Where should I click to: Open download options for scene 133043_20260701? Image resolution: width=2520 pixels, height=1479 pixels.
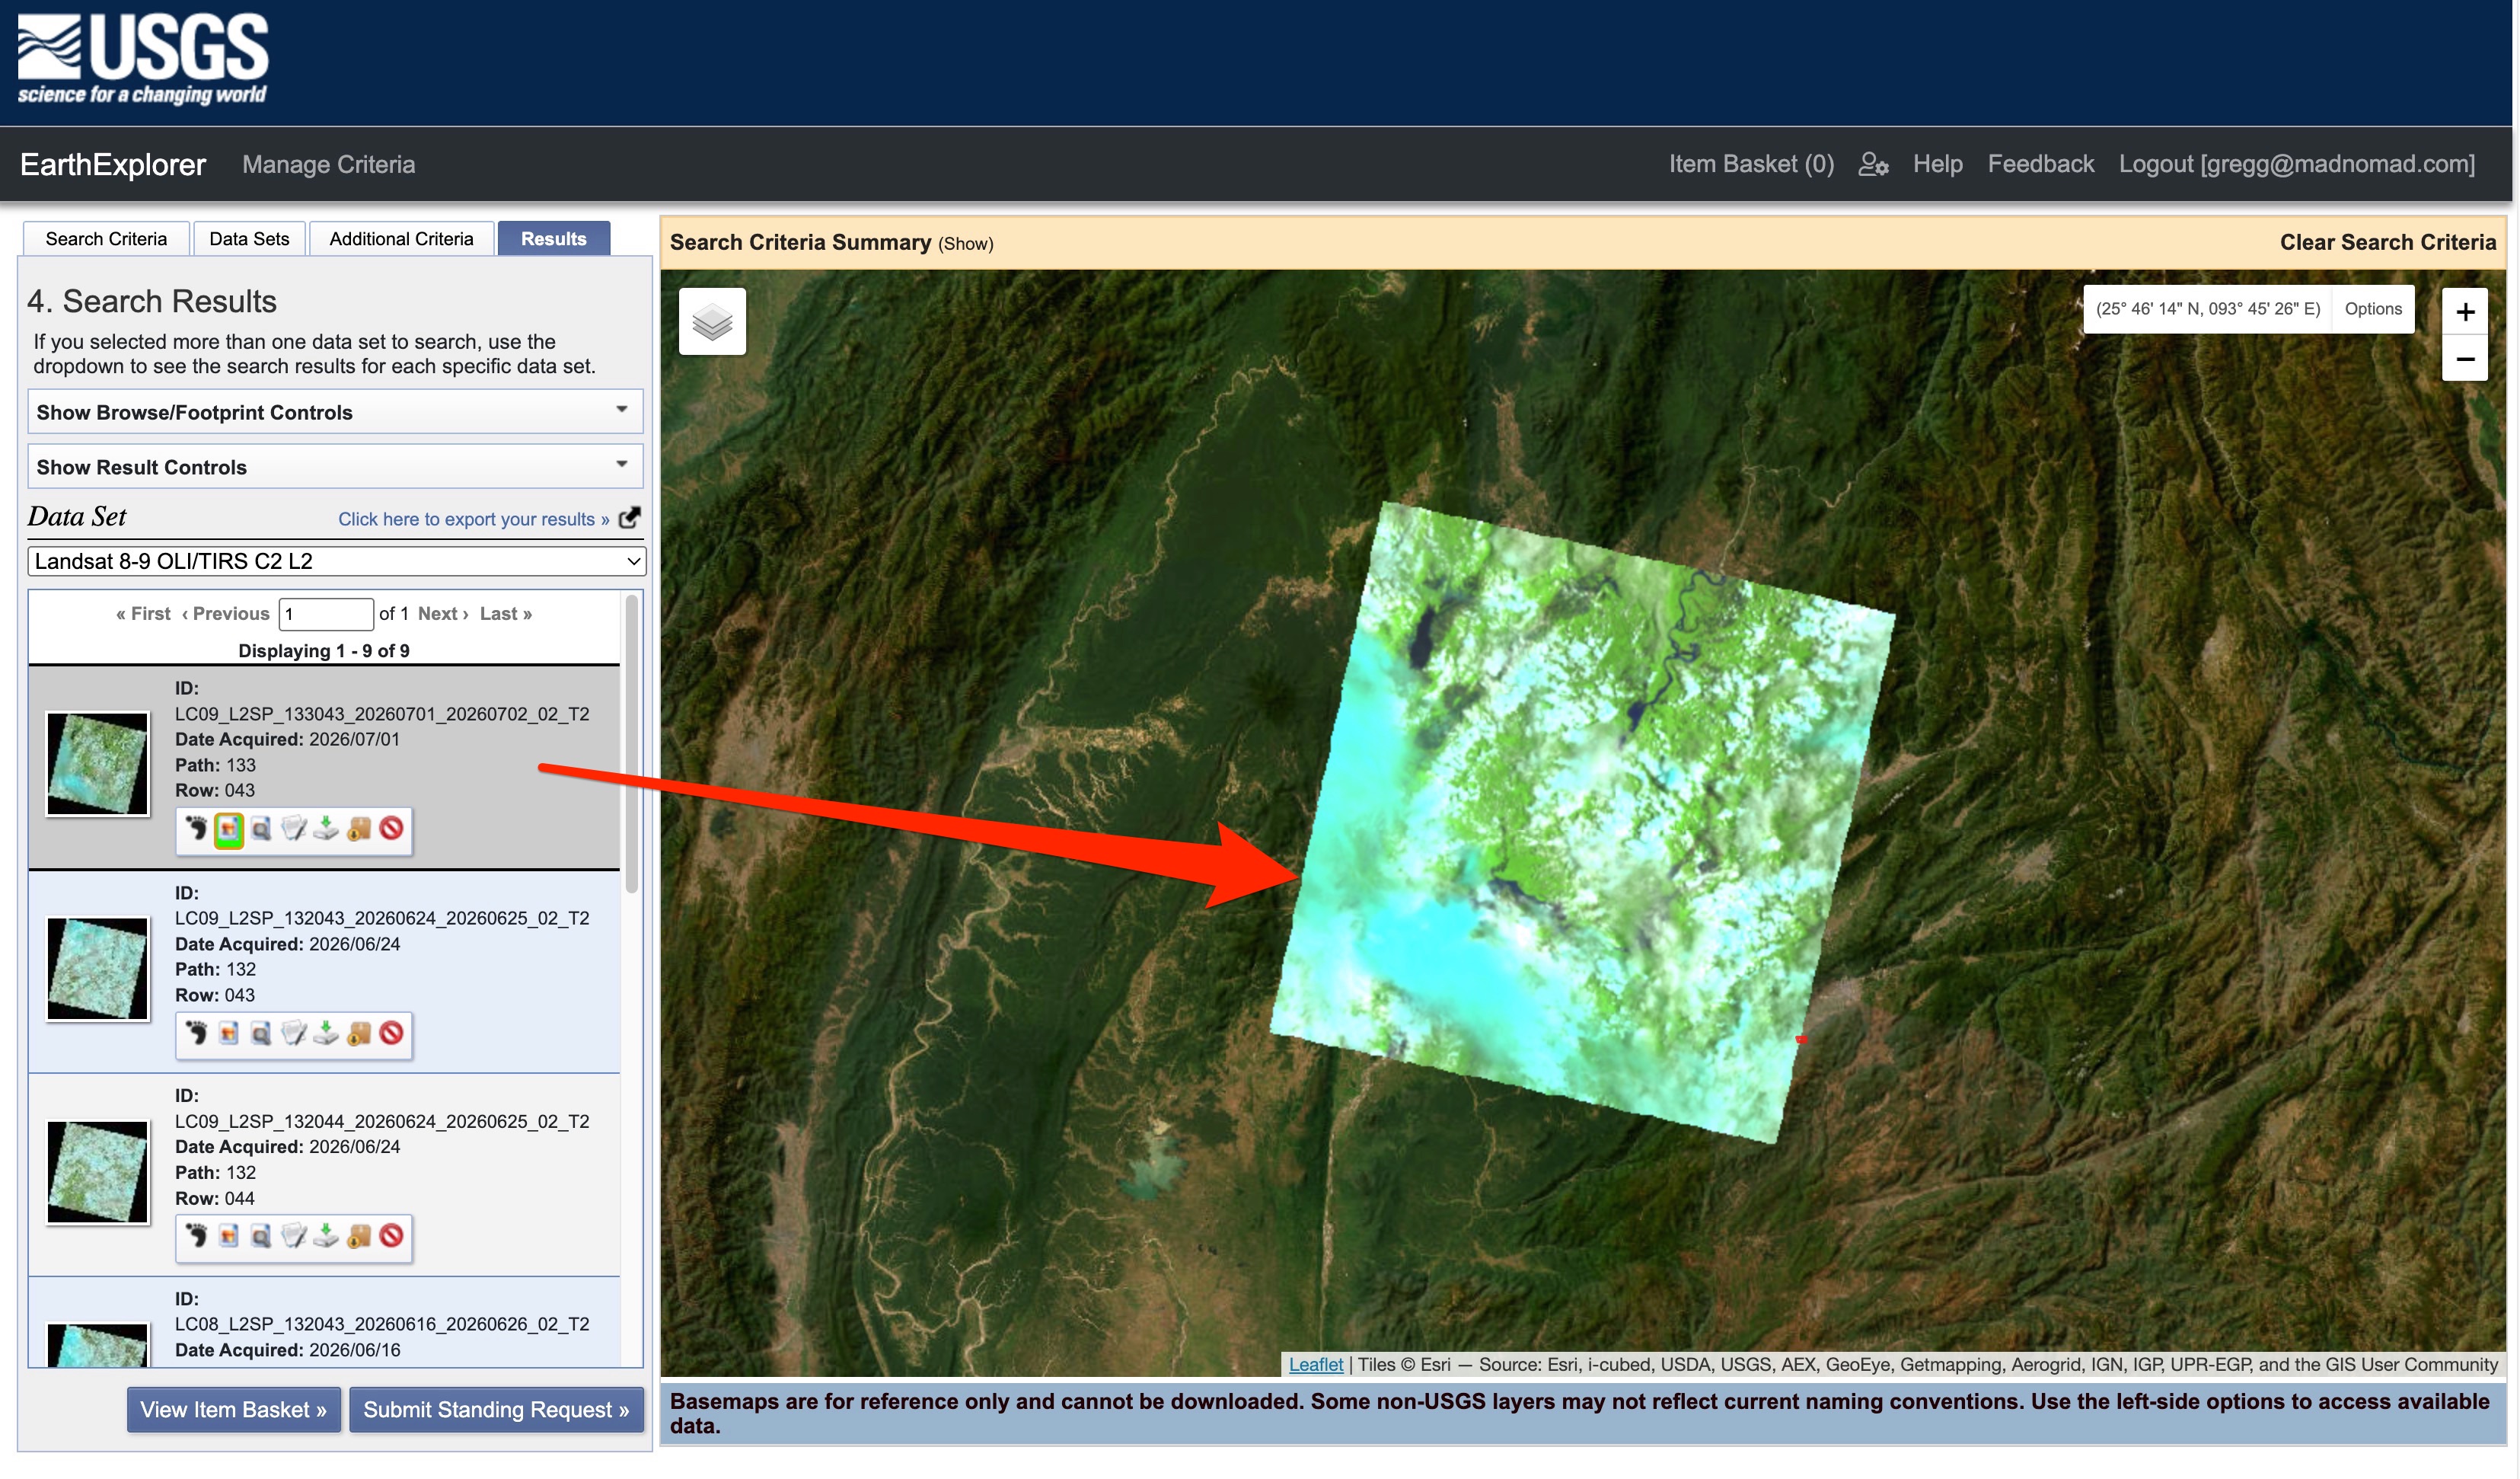326,829
